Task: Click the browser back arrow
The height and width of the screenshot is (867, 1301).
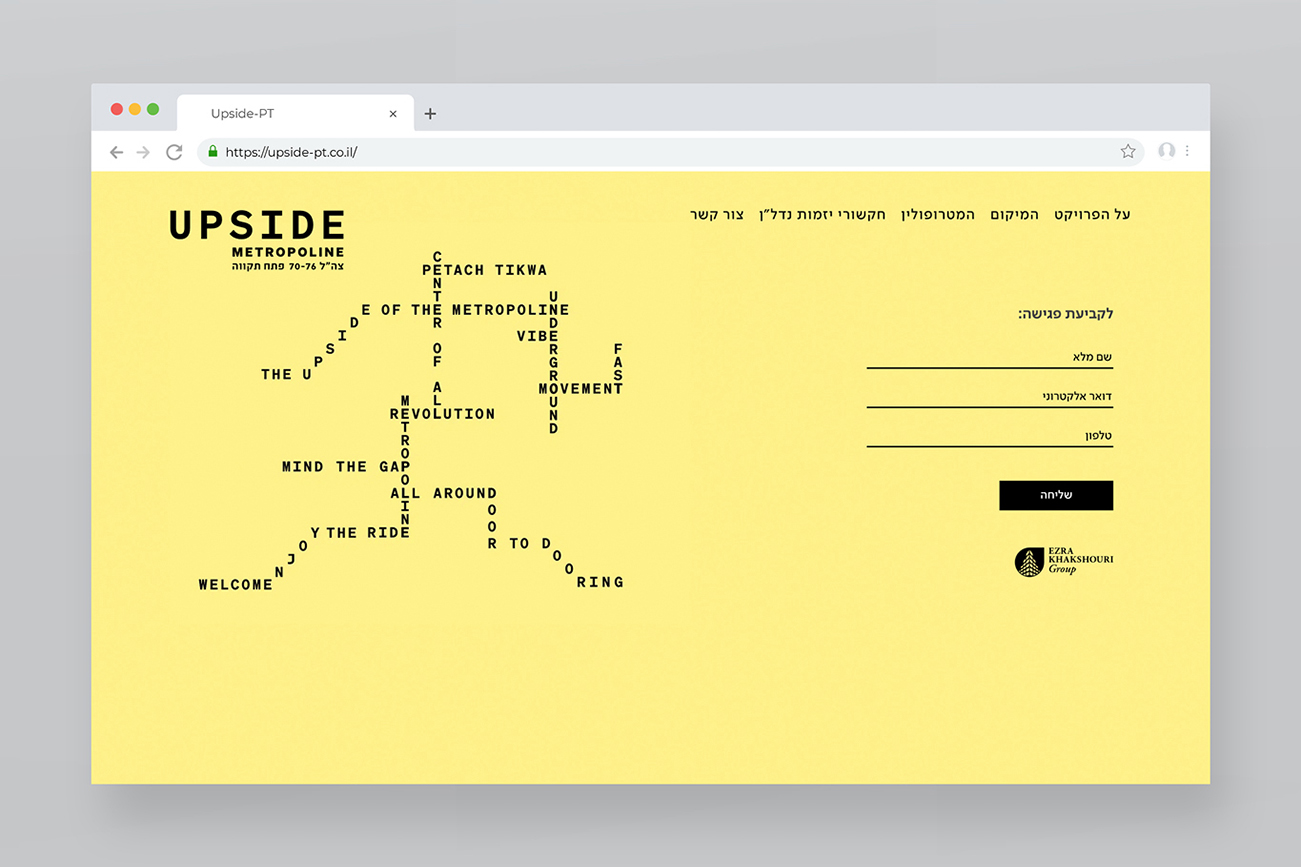Action: (x=116, y=152)
